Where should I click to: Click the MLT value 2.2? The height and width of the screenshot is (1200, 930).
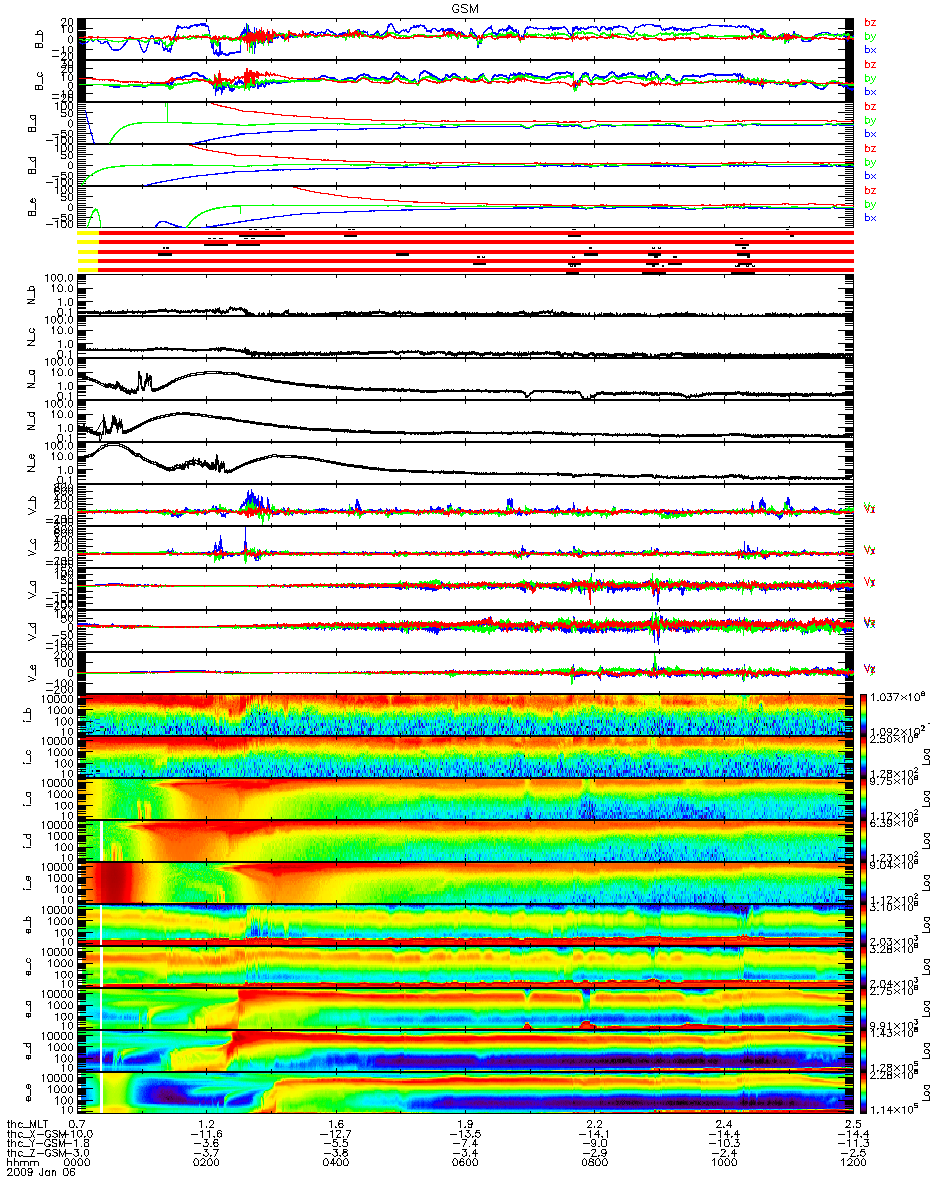point(596,1124)
